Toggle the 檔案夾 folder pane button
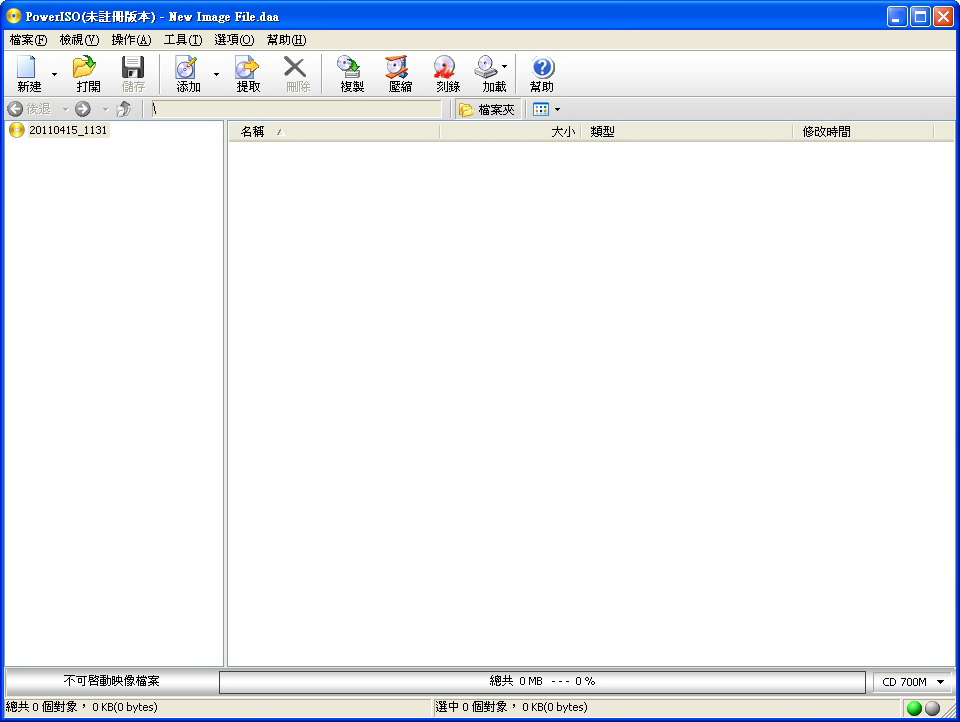960x722 pixels. pyautogui.click(x=487, y=109)
